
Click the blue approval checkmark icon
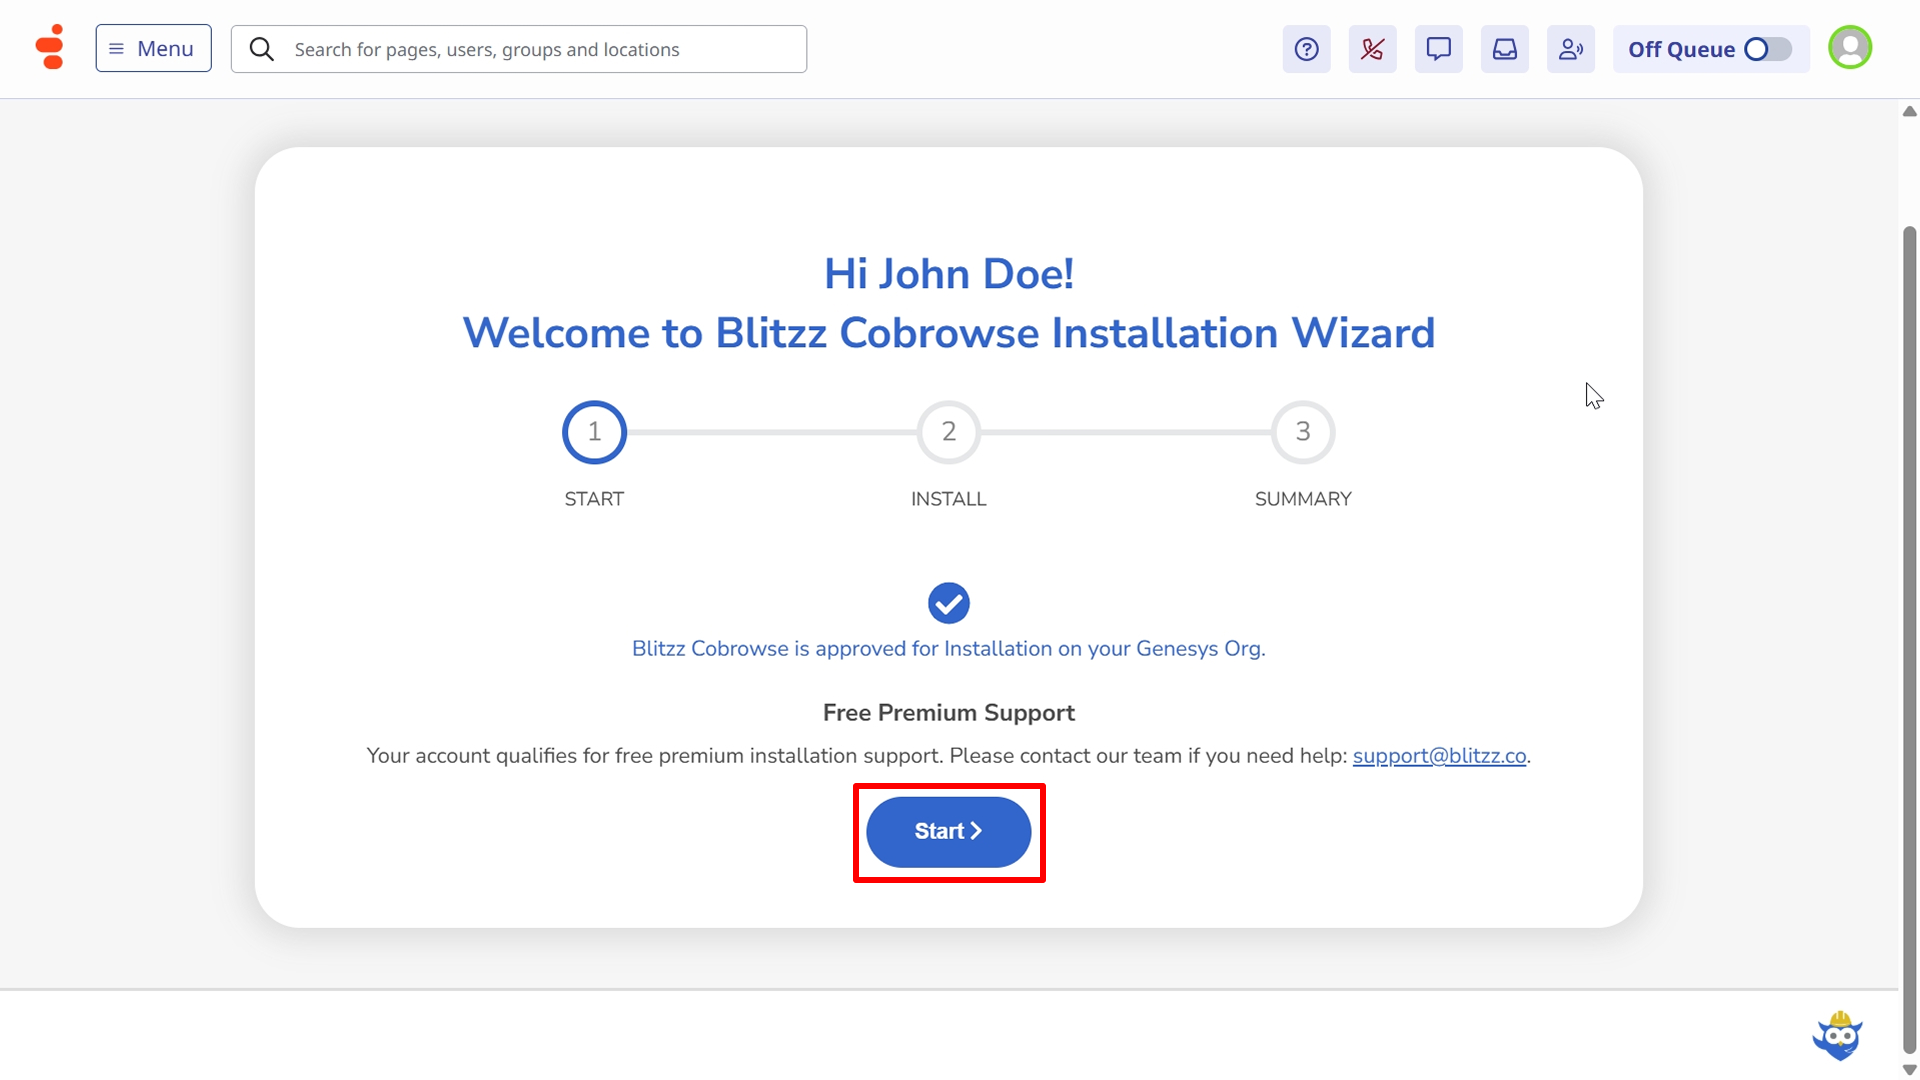(948, 603)
